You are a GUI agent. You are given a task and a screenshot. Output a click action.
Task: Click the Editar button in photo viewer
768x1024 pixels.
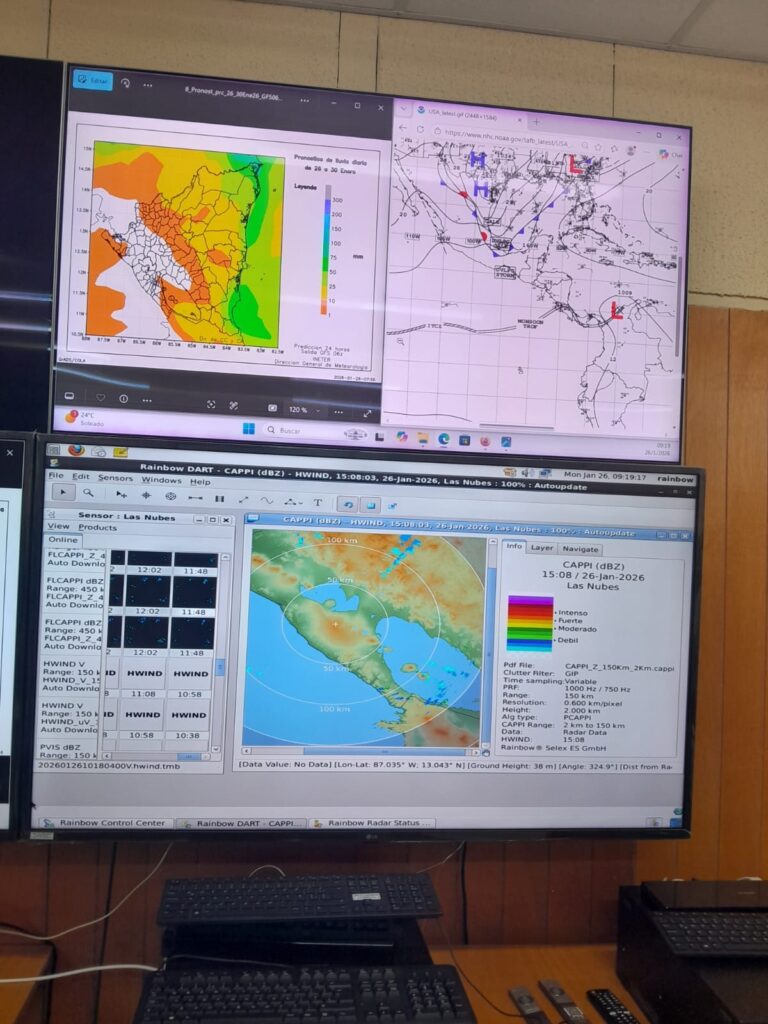coord(93,80)
